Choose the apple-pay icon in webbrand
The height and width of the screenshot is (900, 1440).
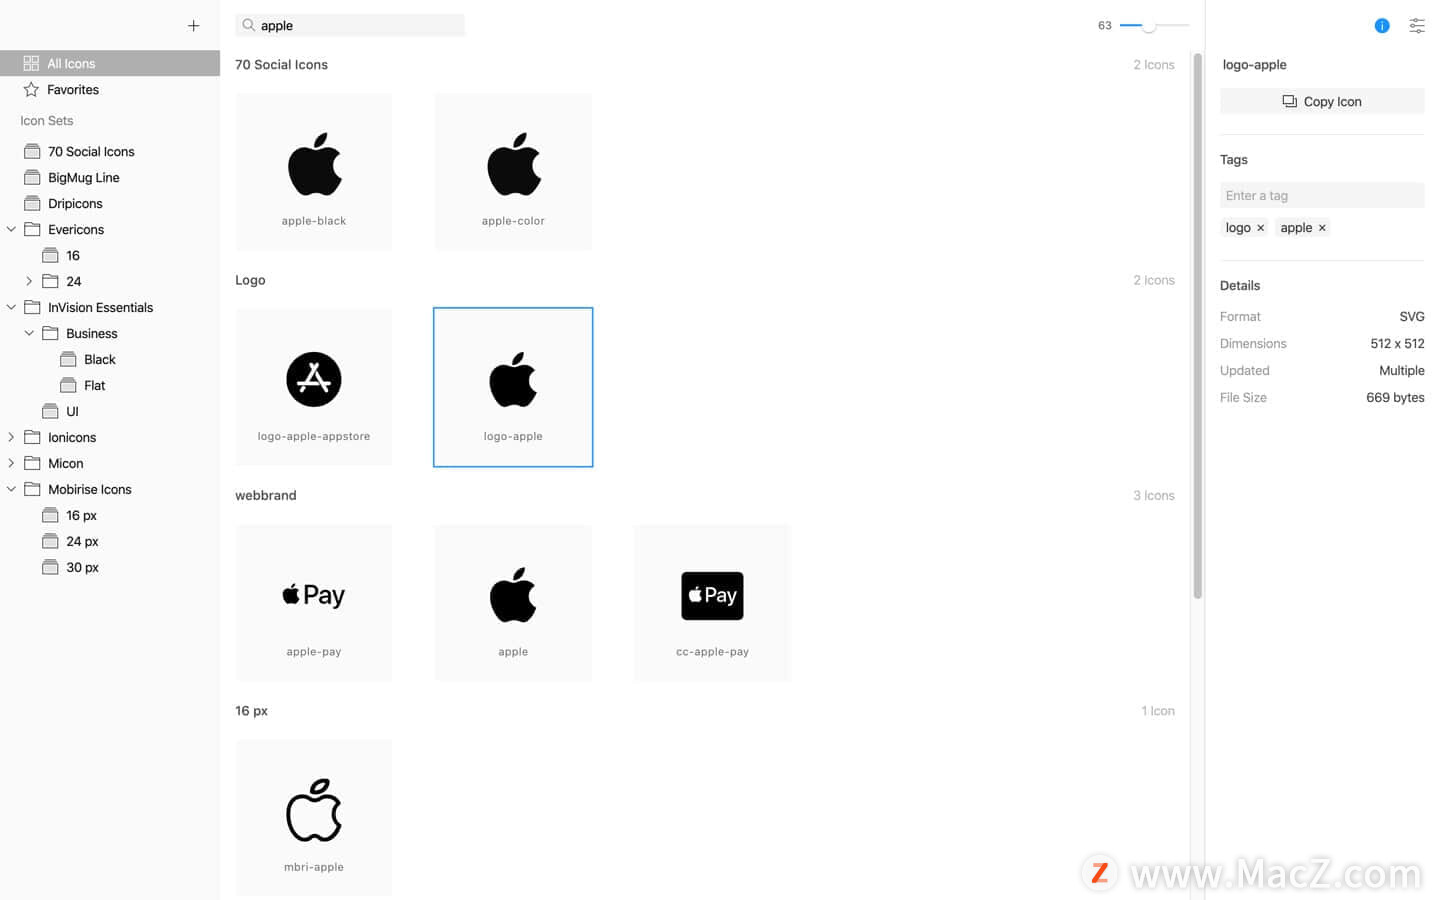314,602
